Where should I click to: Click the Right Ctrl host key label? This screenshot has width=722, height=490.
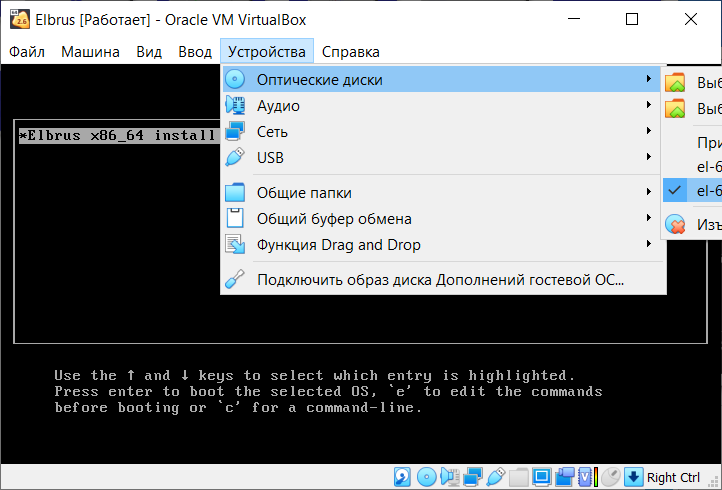pyautogui.click(x=673, y=478)
